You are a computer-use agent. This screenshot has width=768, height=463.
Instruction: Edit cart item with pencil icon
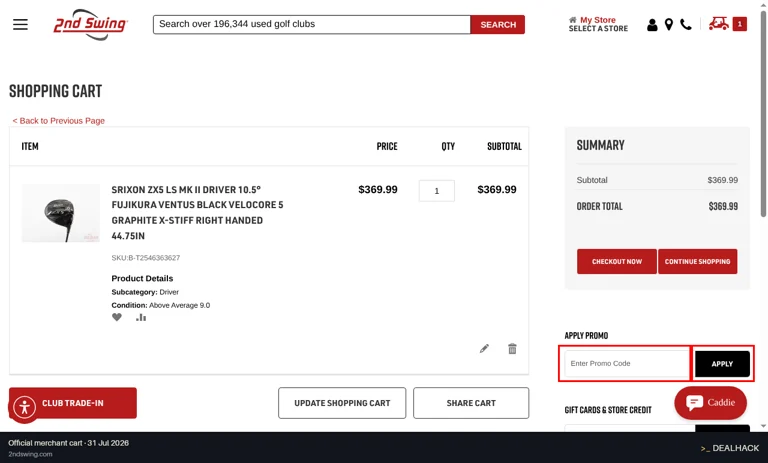pos(484,349)
